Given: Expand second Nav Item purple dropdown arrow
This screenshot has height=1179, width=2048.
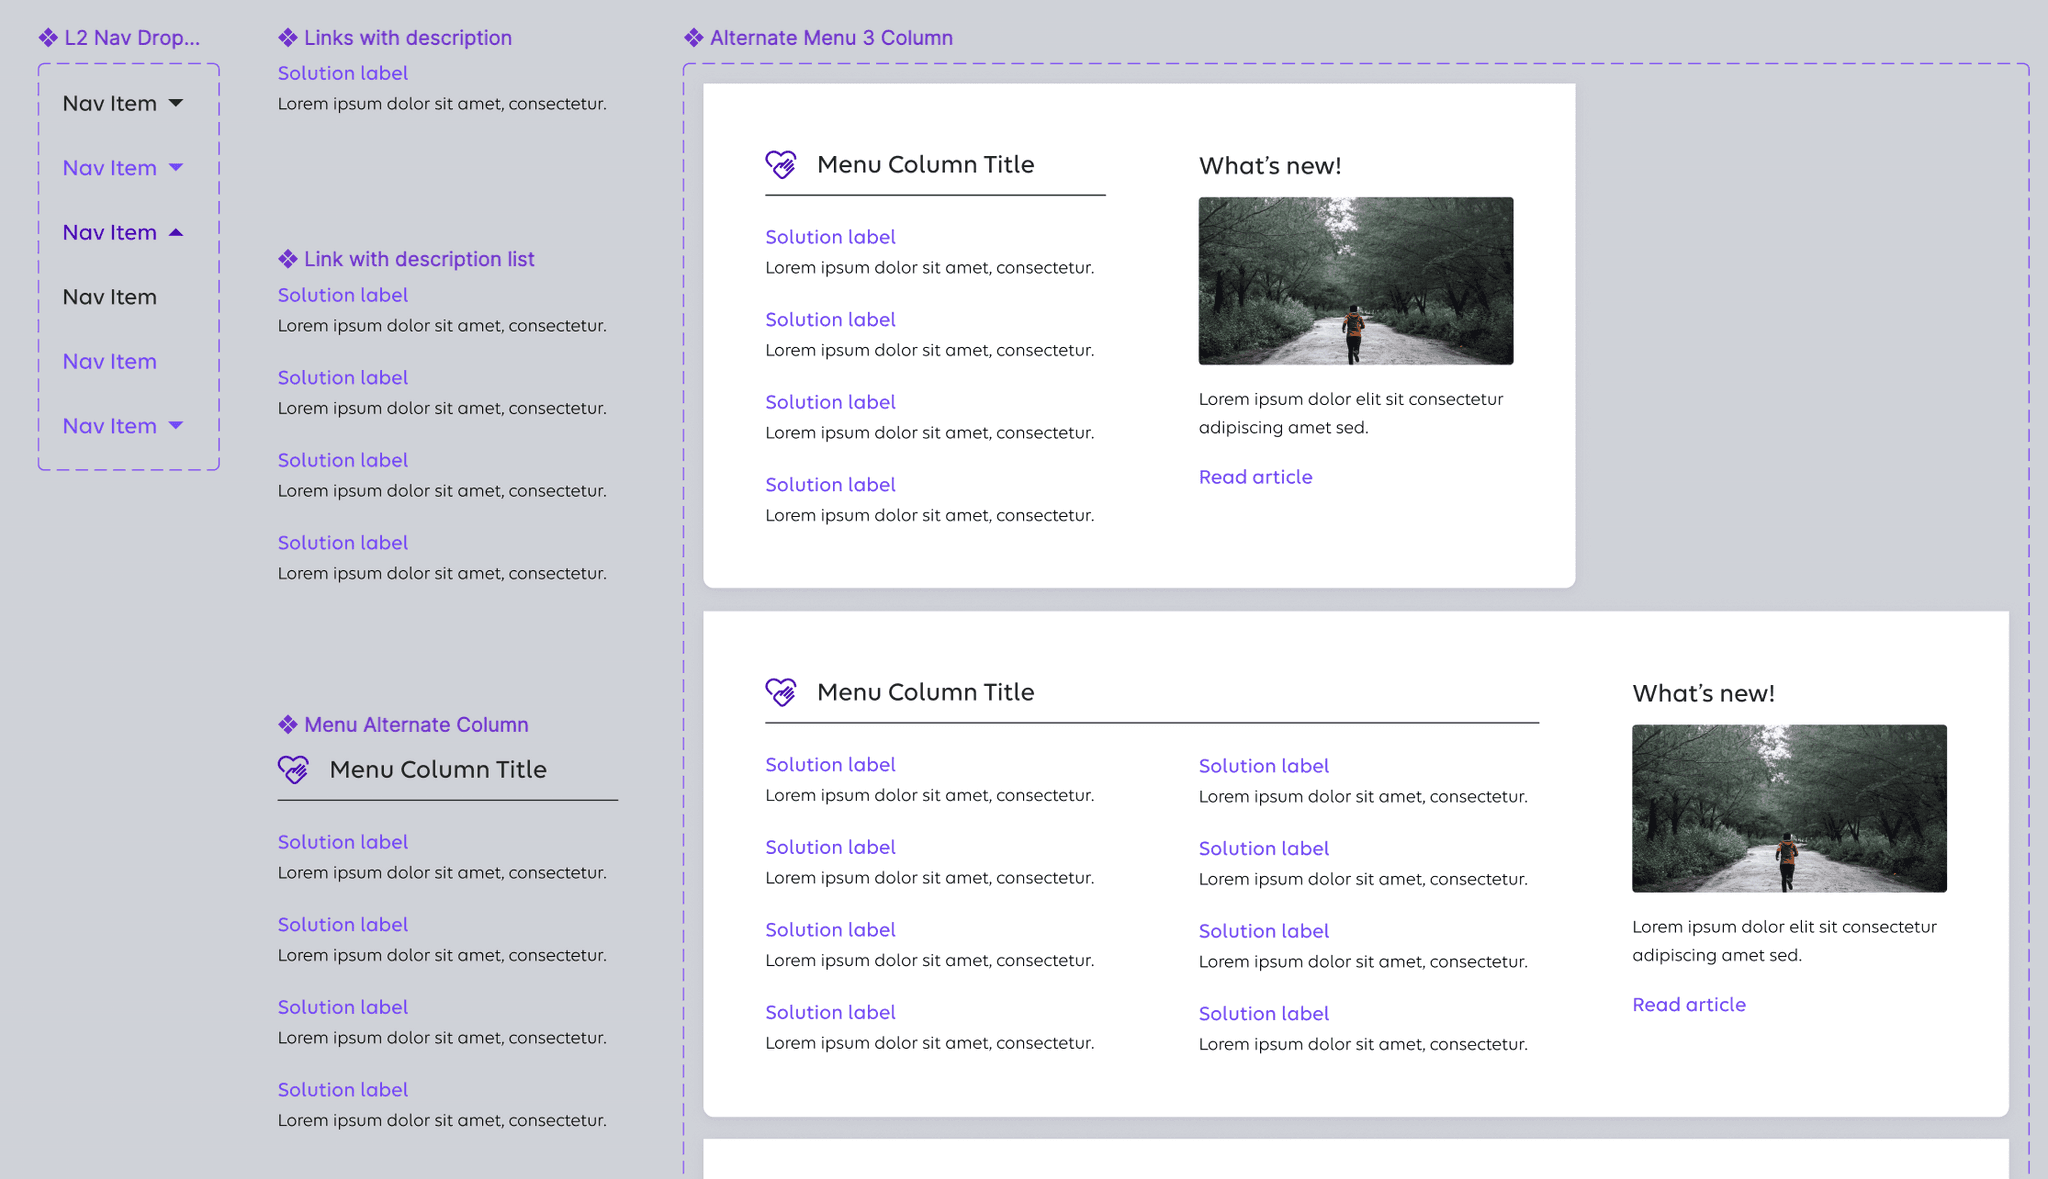Looking at the screenshot, I should 176,167.
